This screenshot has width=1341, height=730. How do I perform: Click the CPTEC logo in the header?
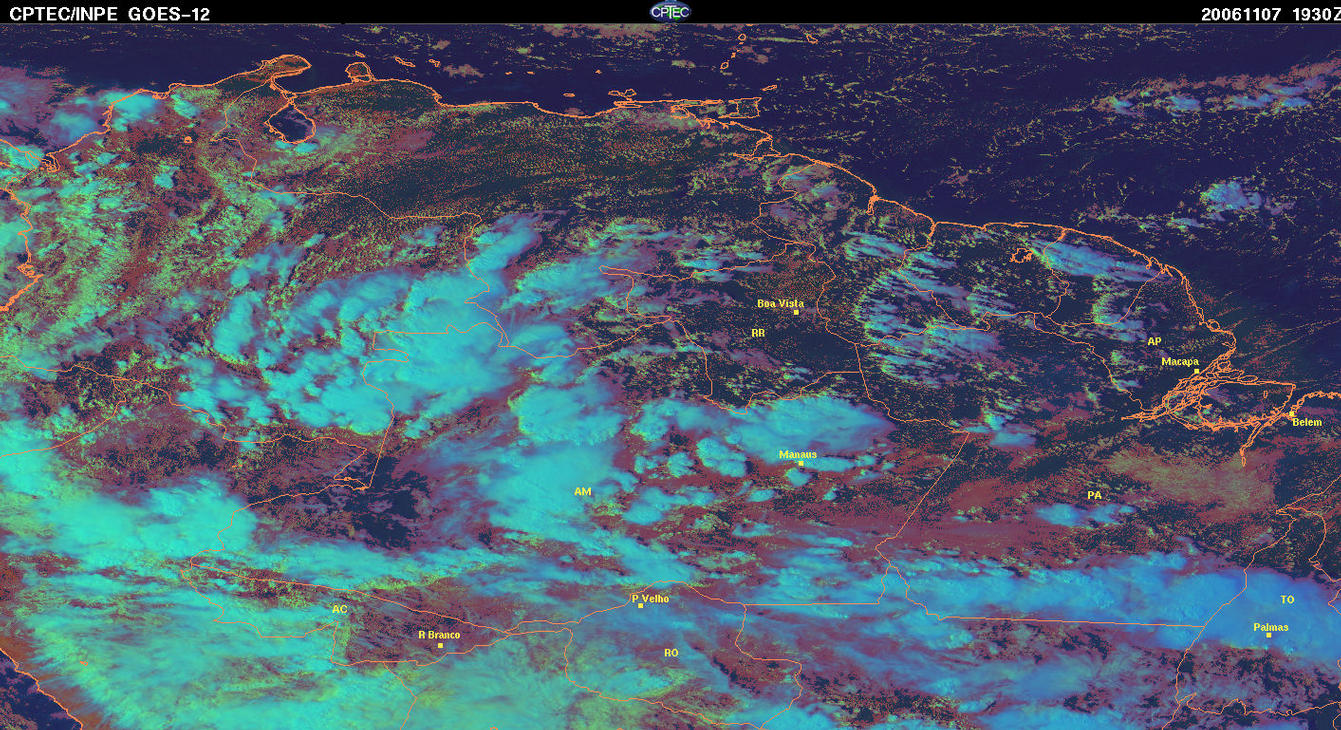pos(670,11)
